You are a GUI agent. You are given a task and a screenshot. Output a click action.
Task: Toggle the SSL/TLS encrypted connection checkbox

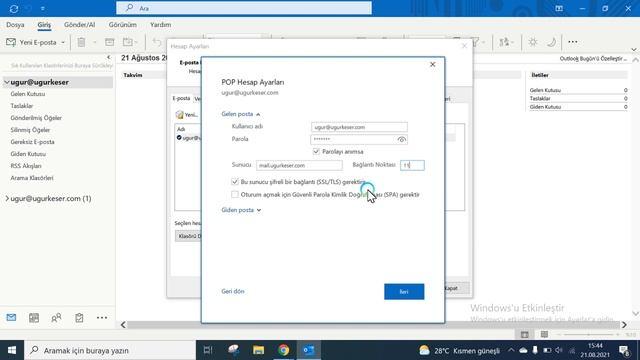[x=235, y=182]
